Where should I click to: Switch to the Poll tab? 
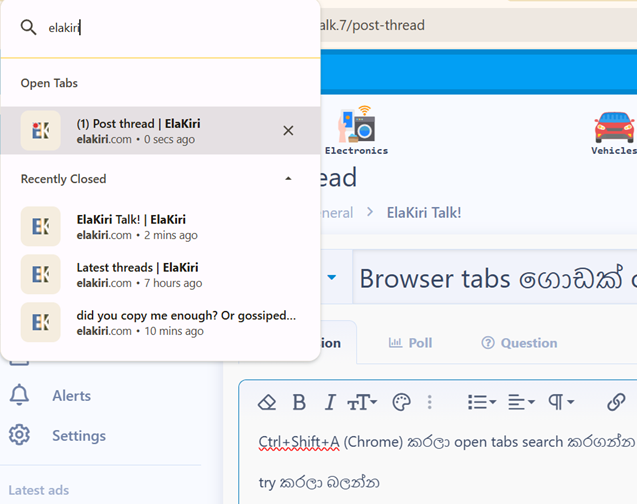[x=410, y=343]
